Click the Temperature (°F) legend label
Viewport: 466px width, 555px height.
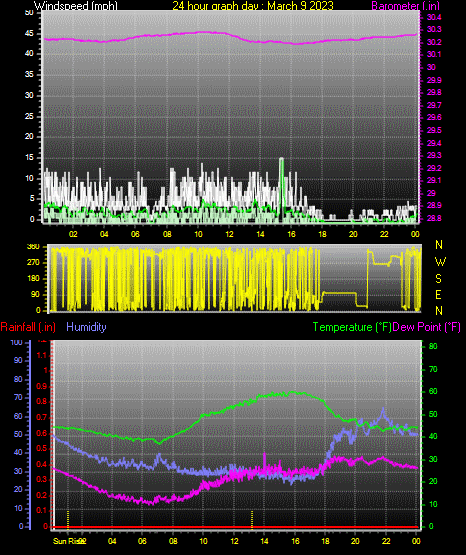point(352,327)
